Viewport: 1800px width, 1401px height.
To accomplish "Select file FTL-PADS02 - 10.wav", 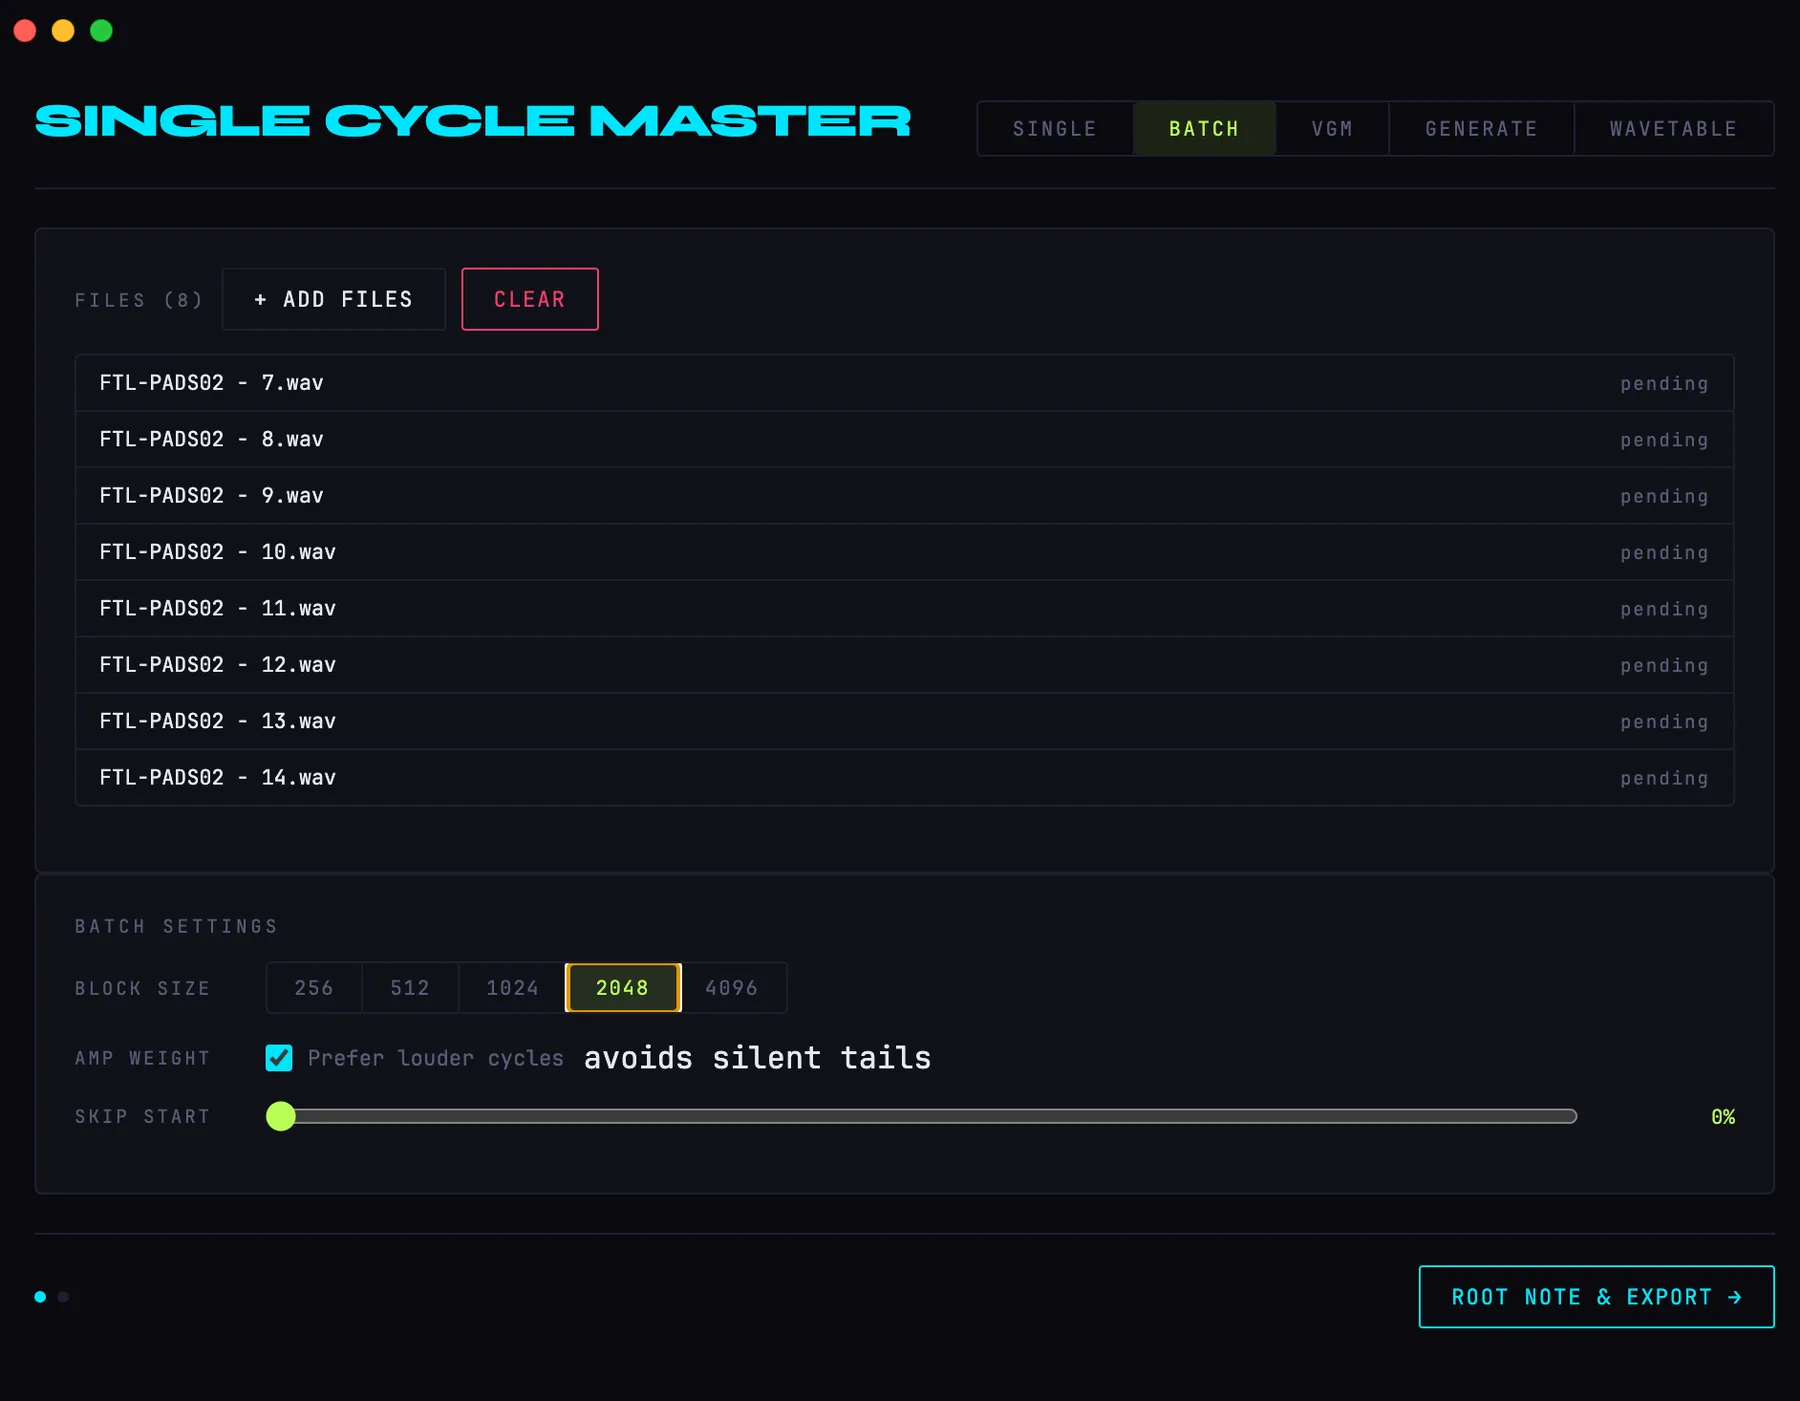I will tap(904, 552).
